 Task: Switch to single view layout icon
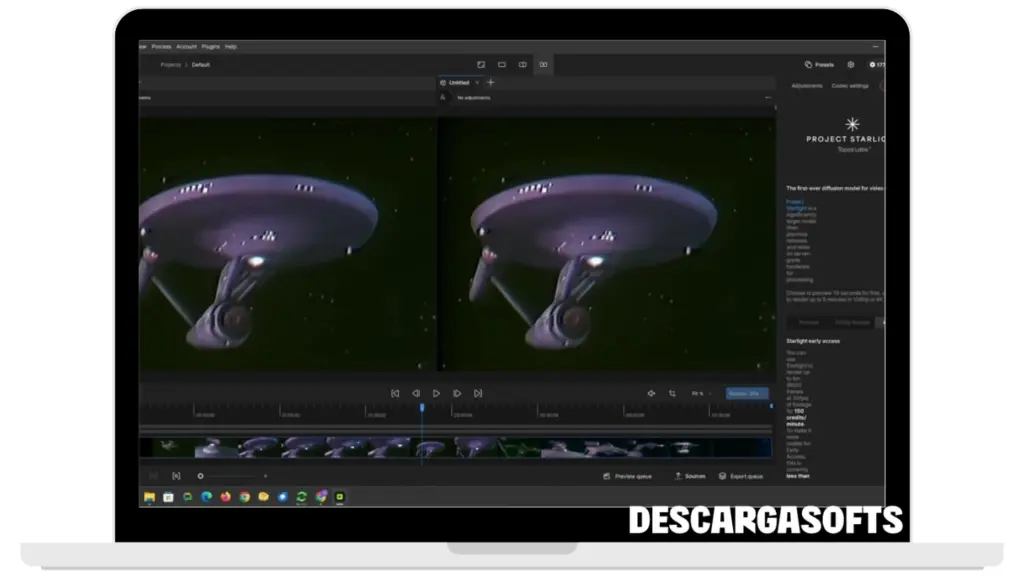(x=502, y=65)
